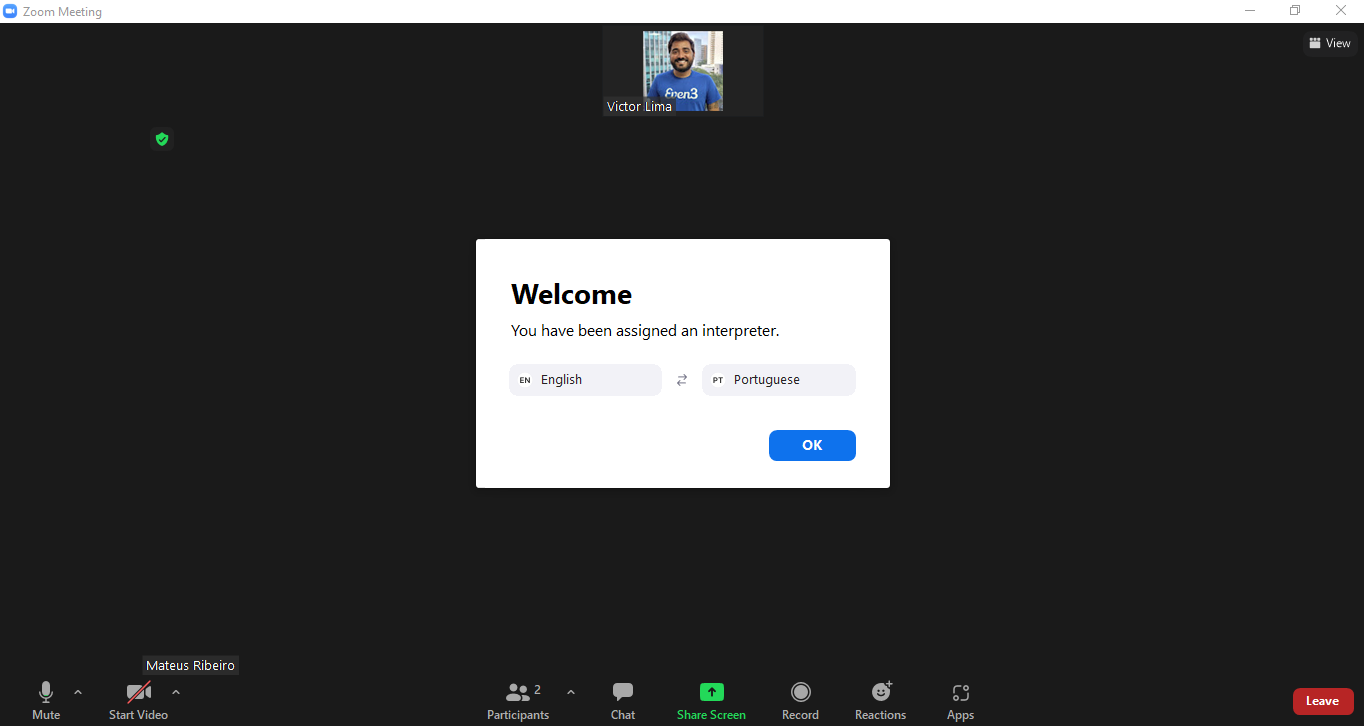Viewport: 1364px width, 726px height.
Task: Open the Reactions menu
Action: [x=881, y=700]
